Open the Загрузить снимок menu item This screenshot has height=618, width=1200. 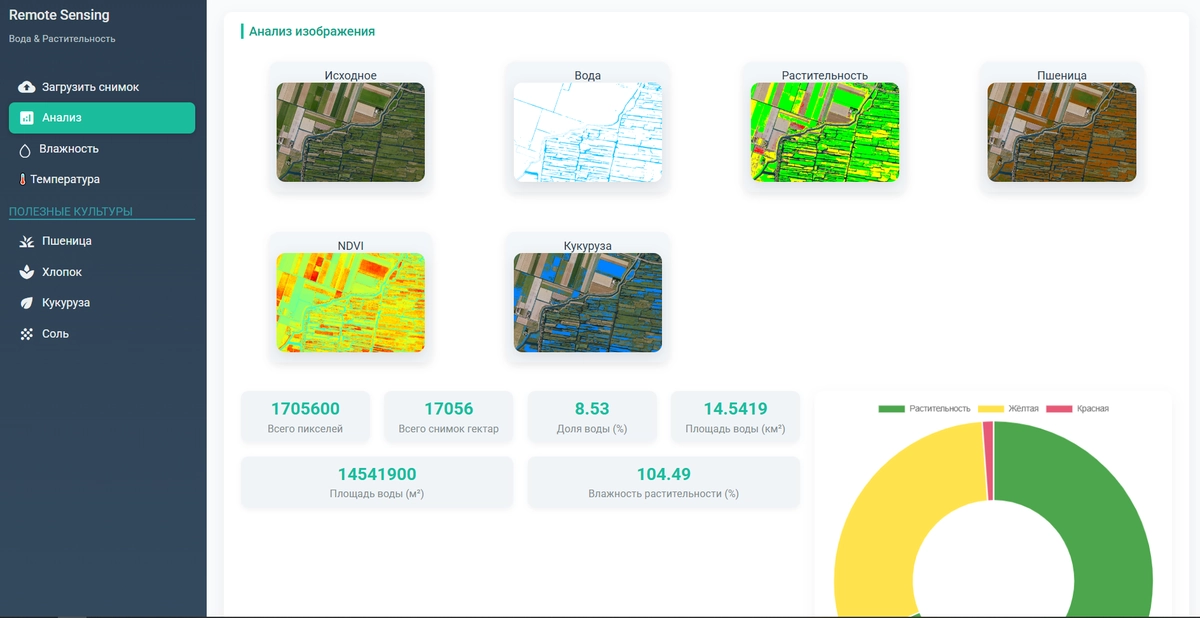102,87
